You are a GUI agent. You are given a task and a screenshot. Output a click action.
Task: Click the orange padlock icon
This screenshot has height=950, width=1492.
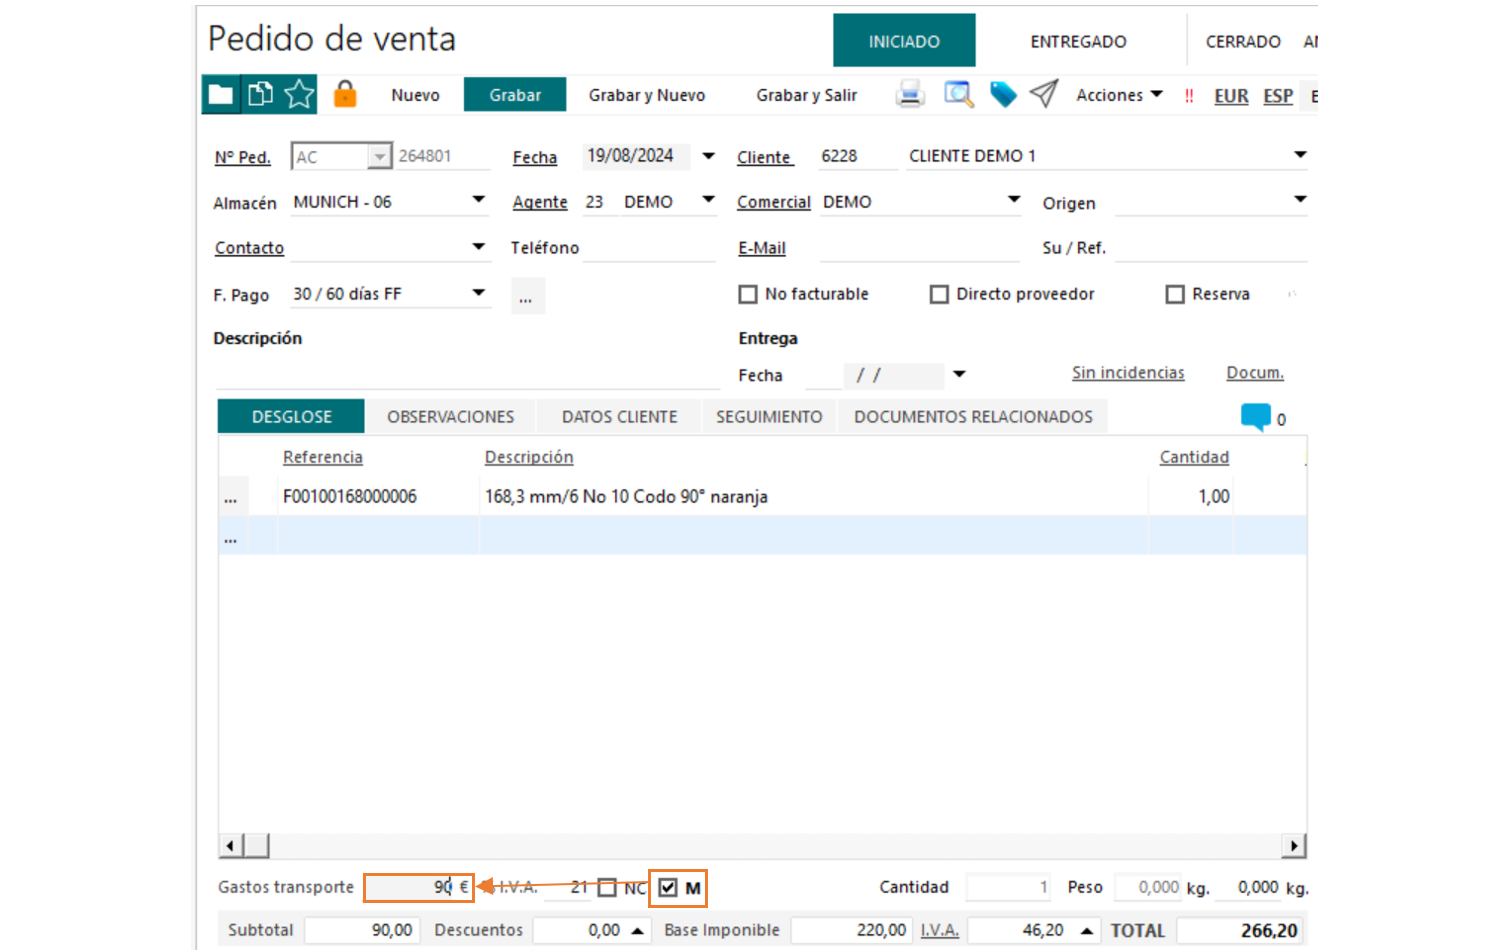click(345, 94)
